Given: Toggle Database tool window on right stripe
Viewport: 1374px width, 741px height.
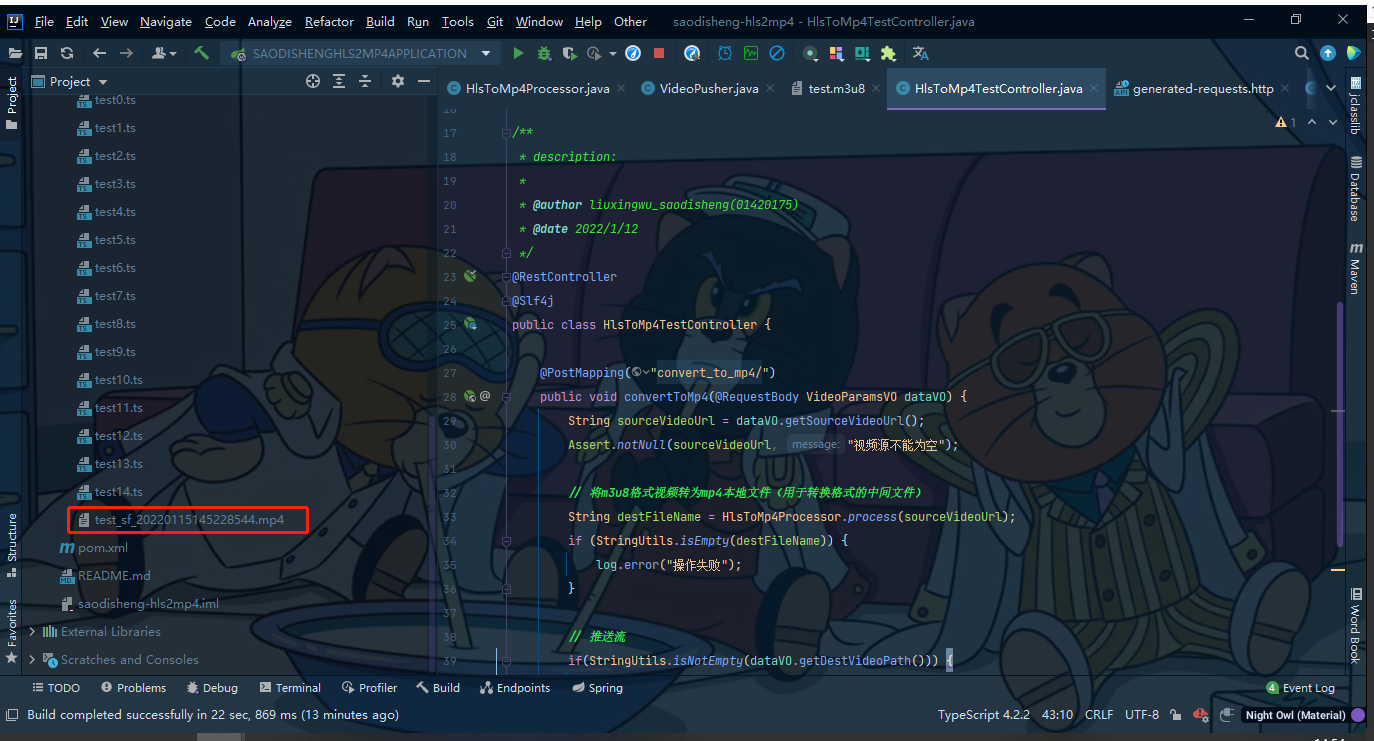Looking at the screenshot, I should 1356,188.
